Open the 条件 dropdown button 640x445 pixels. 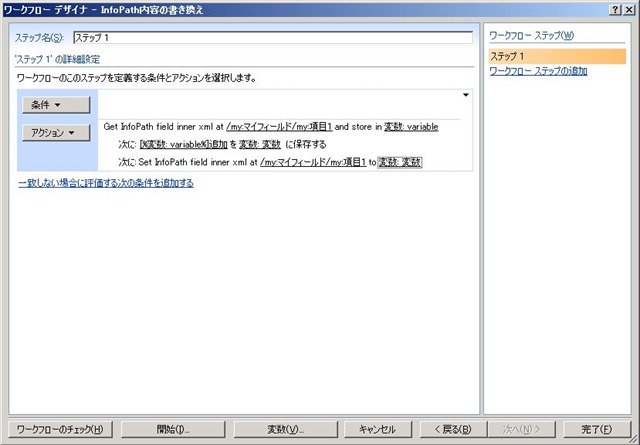coord(56,105)
